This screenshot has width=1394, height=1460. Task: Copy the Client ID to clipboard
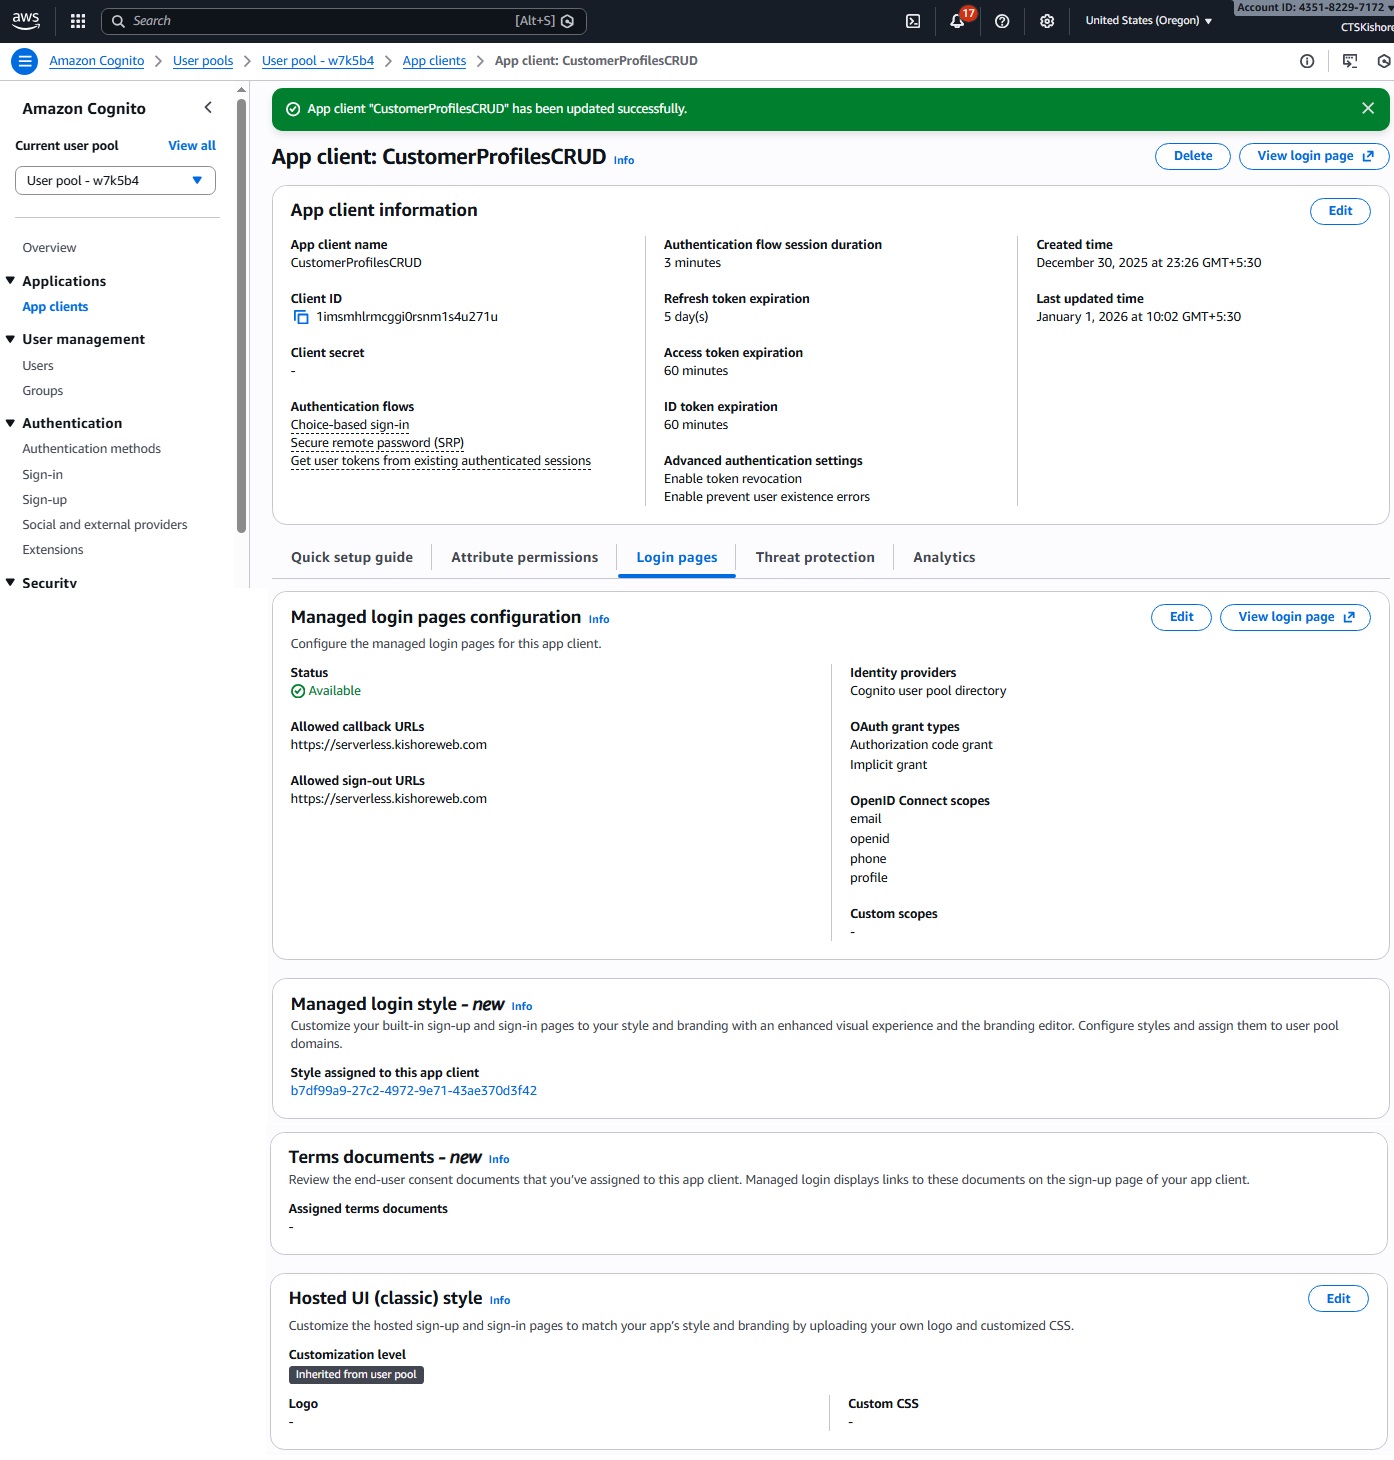pyautogui.click(x=301, y=317)
